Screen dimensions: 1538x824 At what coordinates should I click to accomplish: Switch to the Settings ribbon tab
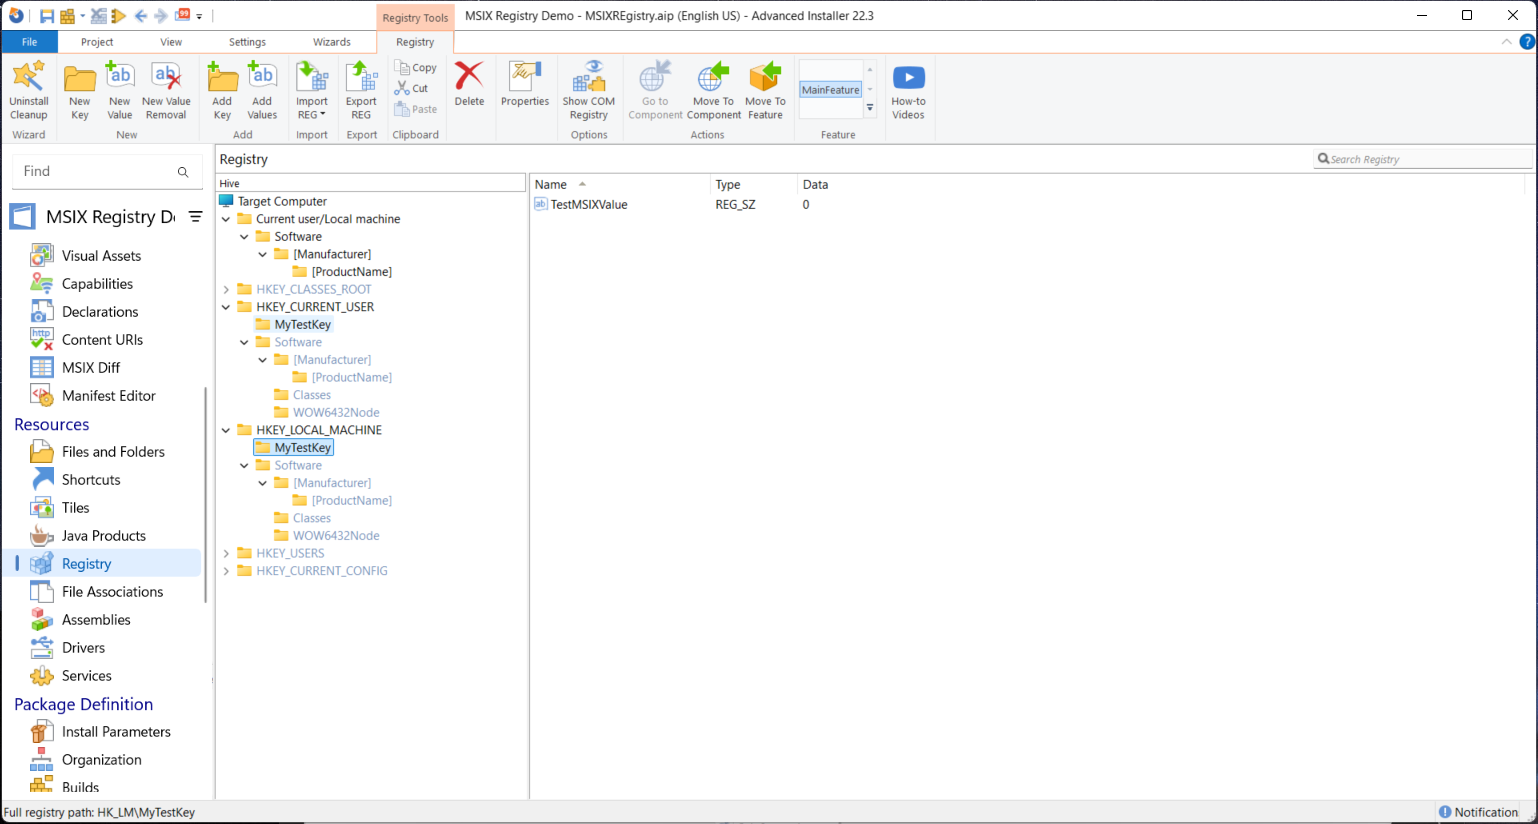click(x=247, y=42)
